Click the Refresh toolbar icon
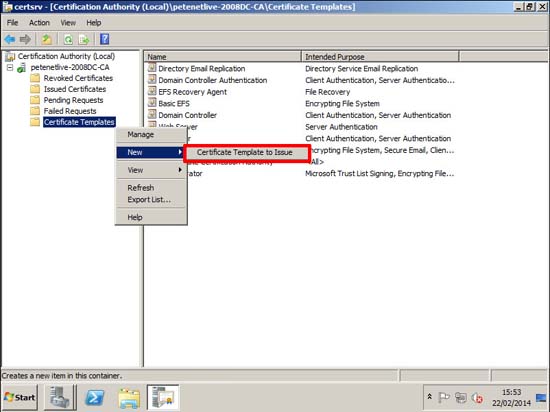The image size is (550, 412). 68,39
